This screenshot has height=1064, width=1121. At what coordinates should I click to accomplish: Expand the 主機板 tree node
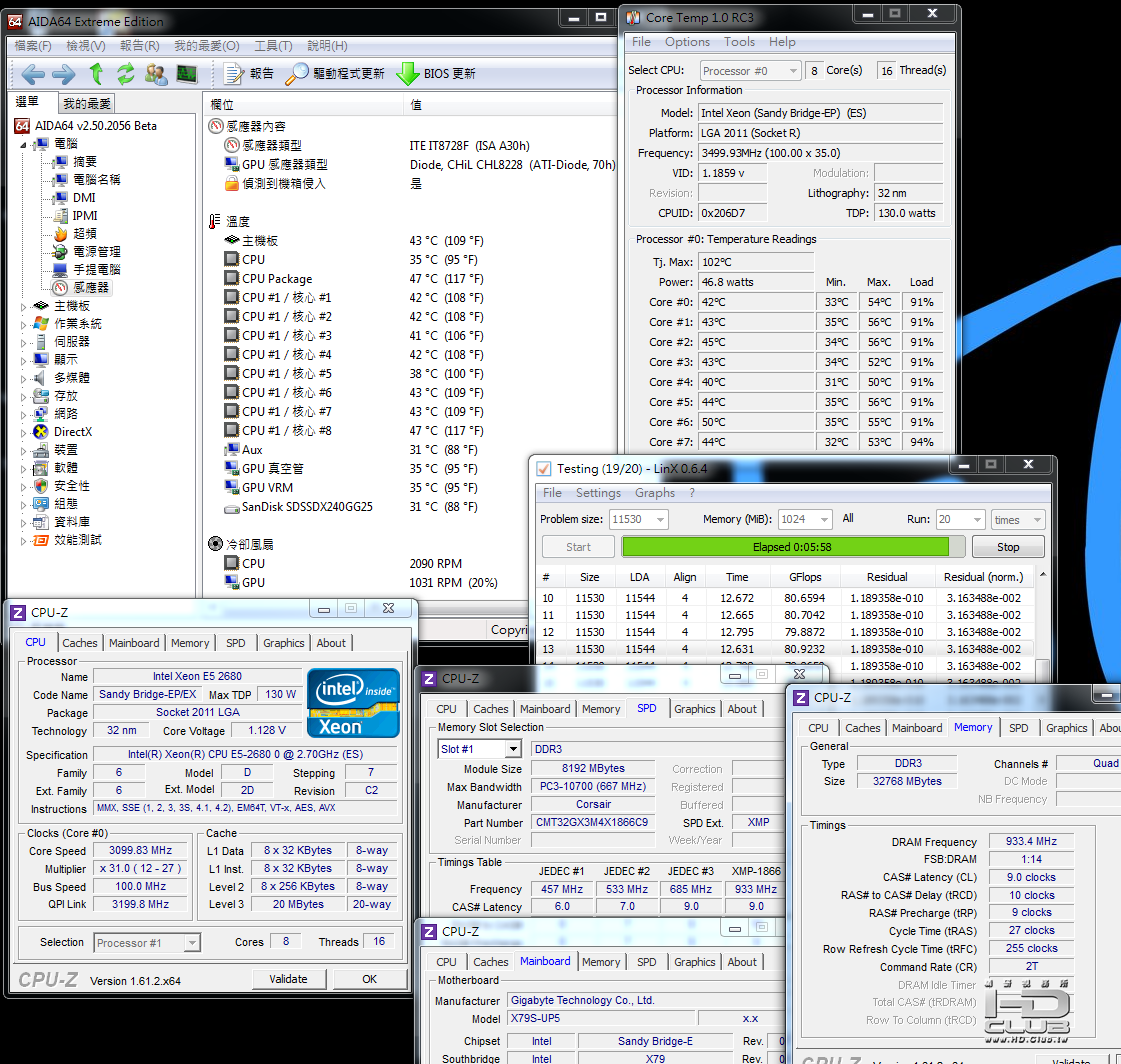[x=24, y=306]
